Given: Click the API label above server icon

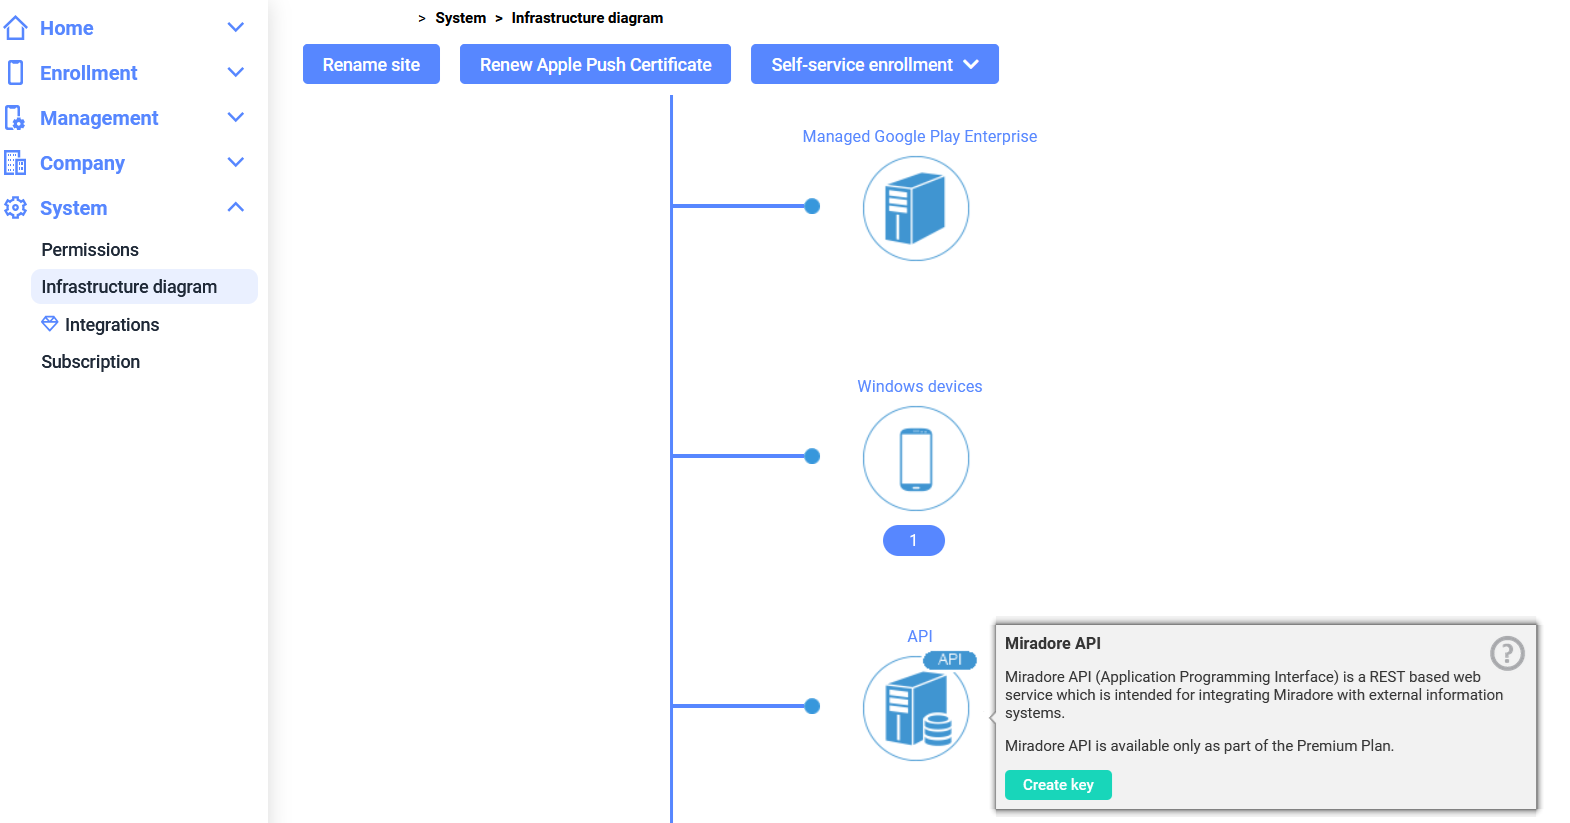Looking at the screenshot, I should point(920,636).
